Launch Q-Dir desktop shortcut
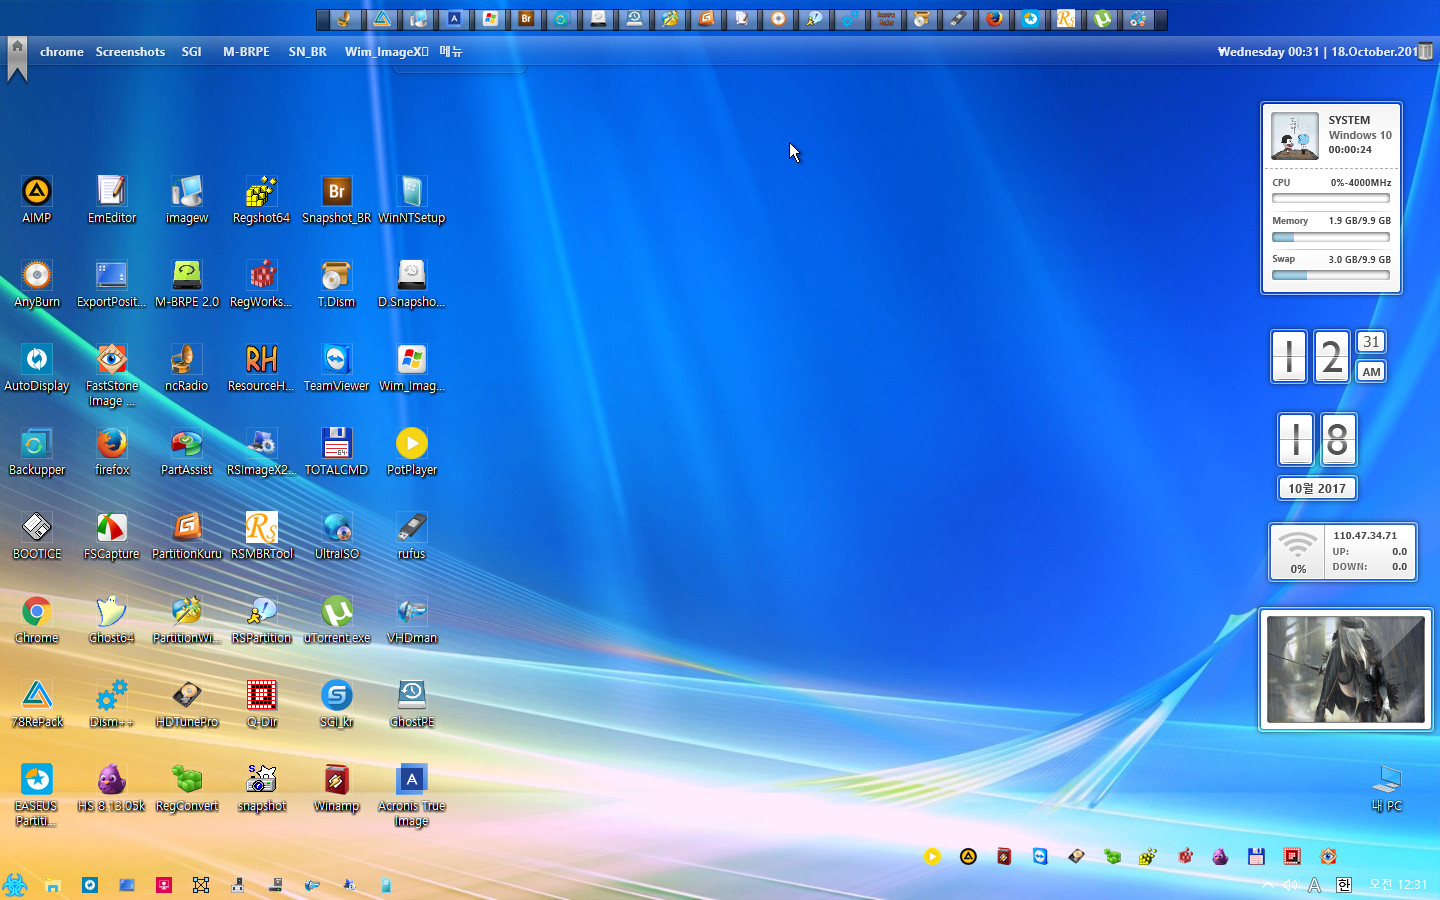Viewport: 1440px width, 900px height. coord(262,703)
